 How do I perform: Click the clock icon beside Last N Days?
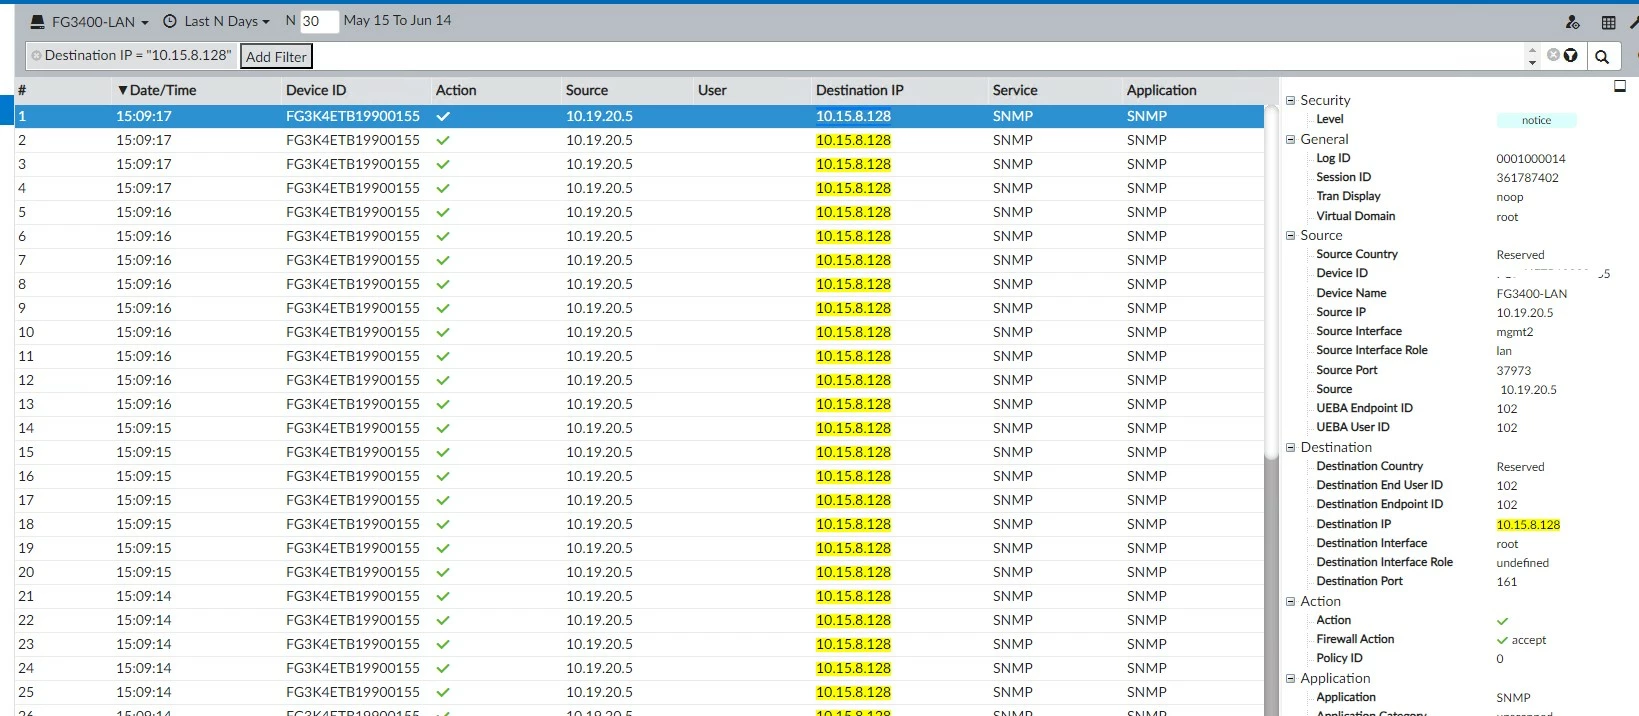coord(170,21)
